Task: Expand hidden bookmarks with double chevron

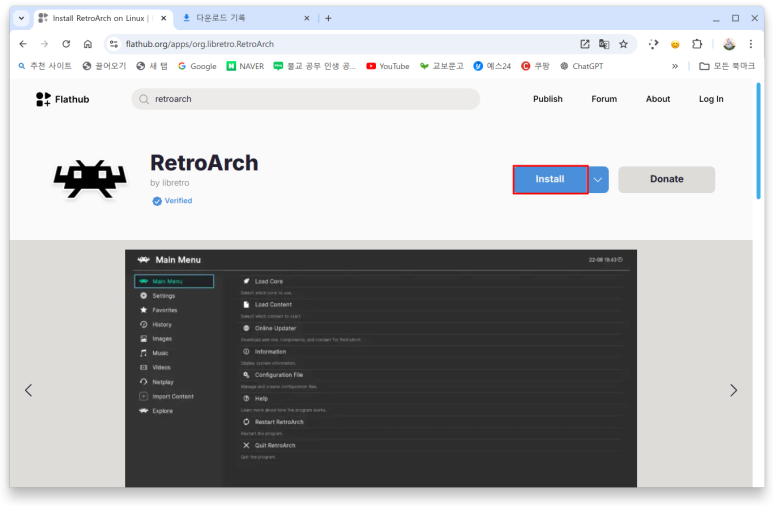Action: click(674, 66)
